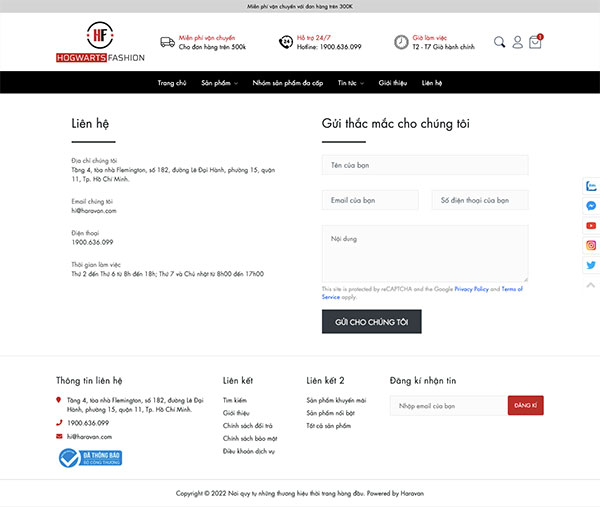This screenshot has height=507, width=600.
Task: Open Nhóm sản phẩm đa cấp menu
Action: [x=287, y=83]
